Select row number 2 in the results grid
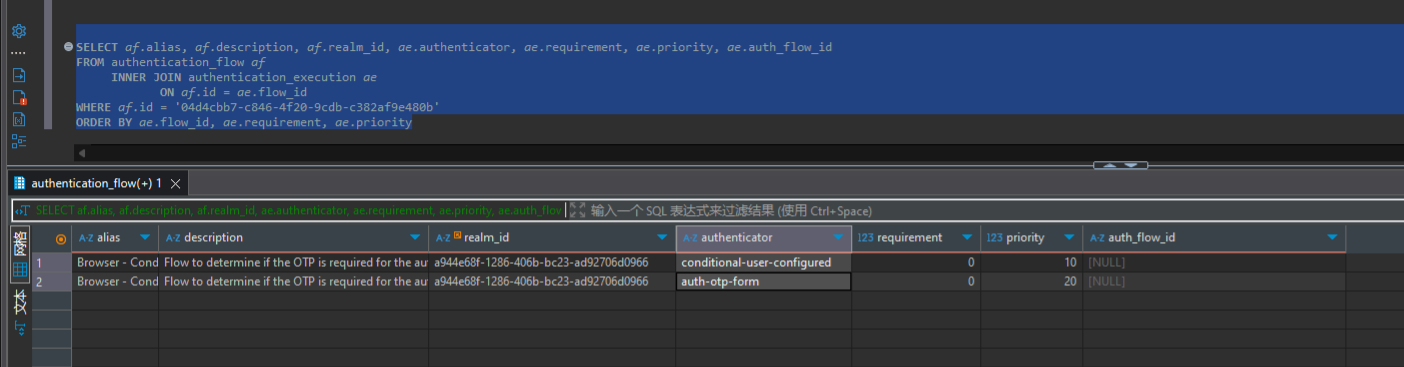The width and height of the screenshot is (1404, 367). pos(52,282)
